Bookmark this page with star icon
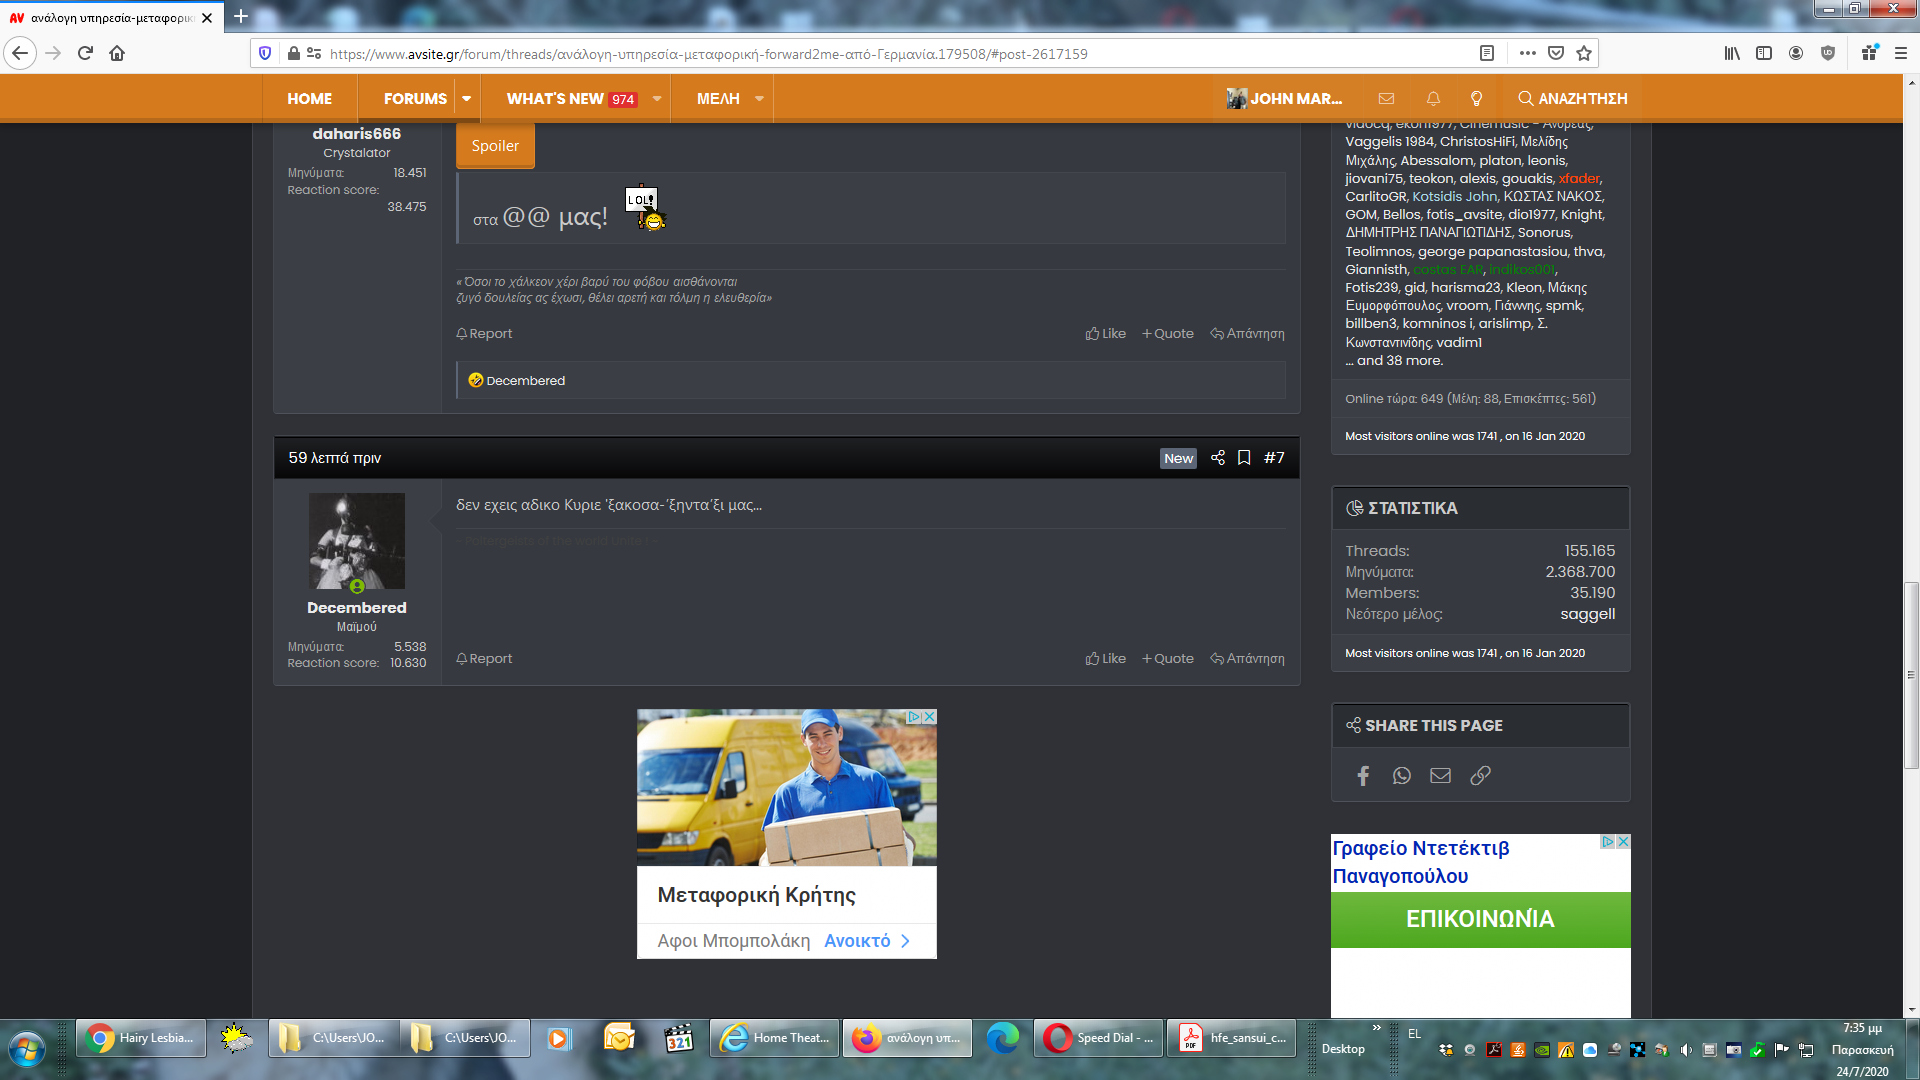Screen dimensions: 1920x1080 click(1584, 53)
